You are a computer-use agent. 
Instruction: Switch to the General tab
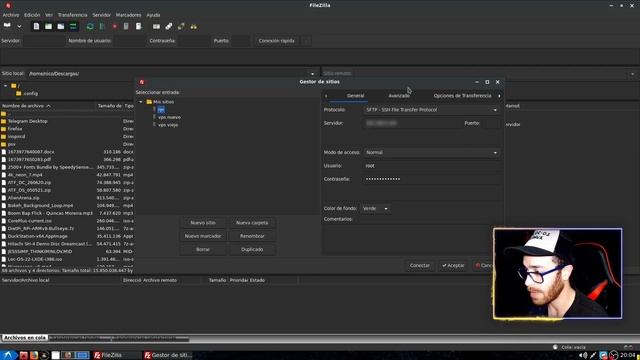(x=356, y=96)
